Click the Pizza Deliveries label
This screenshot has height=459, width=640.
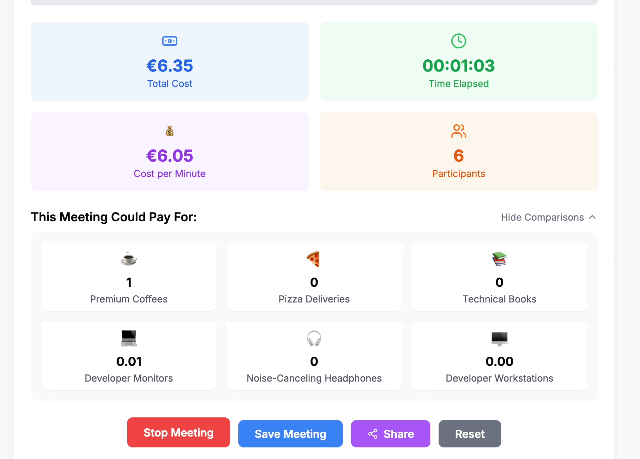[313, 299]
